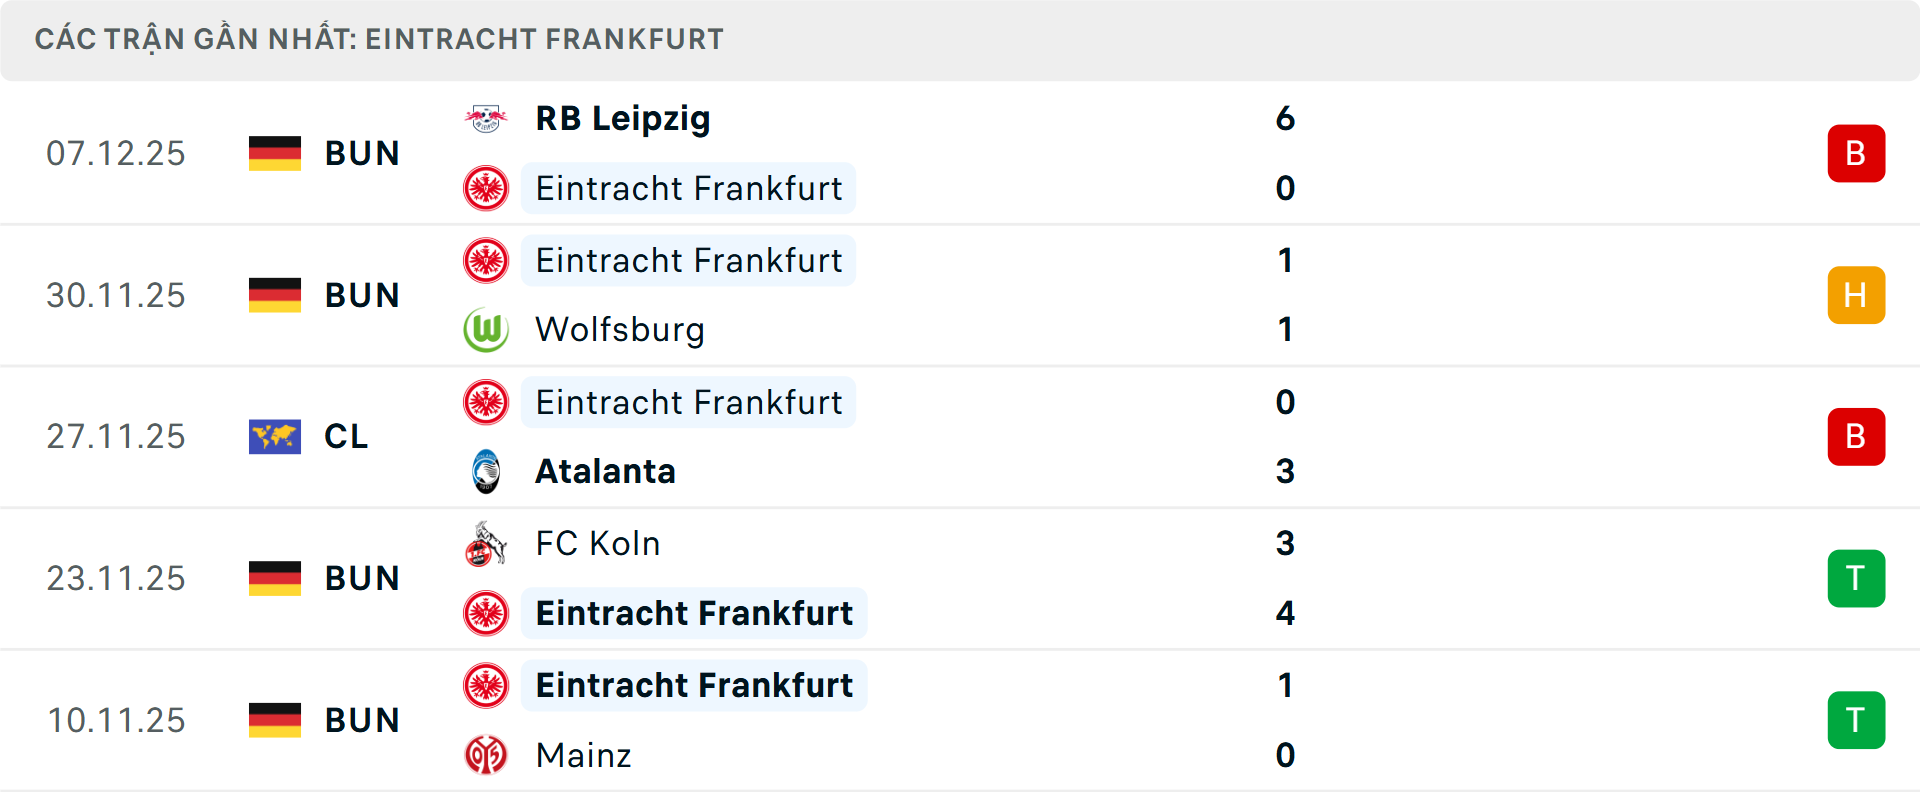This screenshot has height=792, width=1920.
Task: Open the Eintracht Frankfurt team page link
Action: (688, 188)
